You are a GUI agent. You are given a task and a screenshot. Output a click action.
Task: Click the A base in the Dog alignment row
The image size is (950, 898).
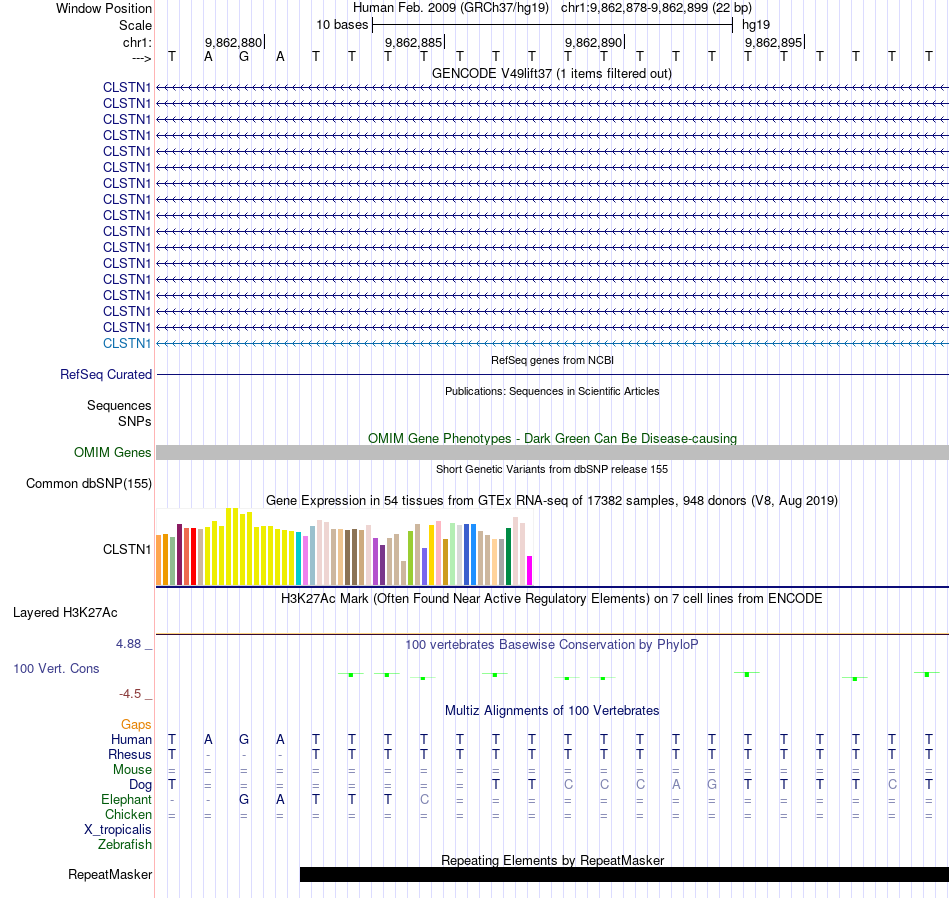click(x=676, y=785)
